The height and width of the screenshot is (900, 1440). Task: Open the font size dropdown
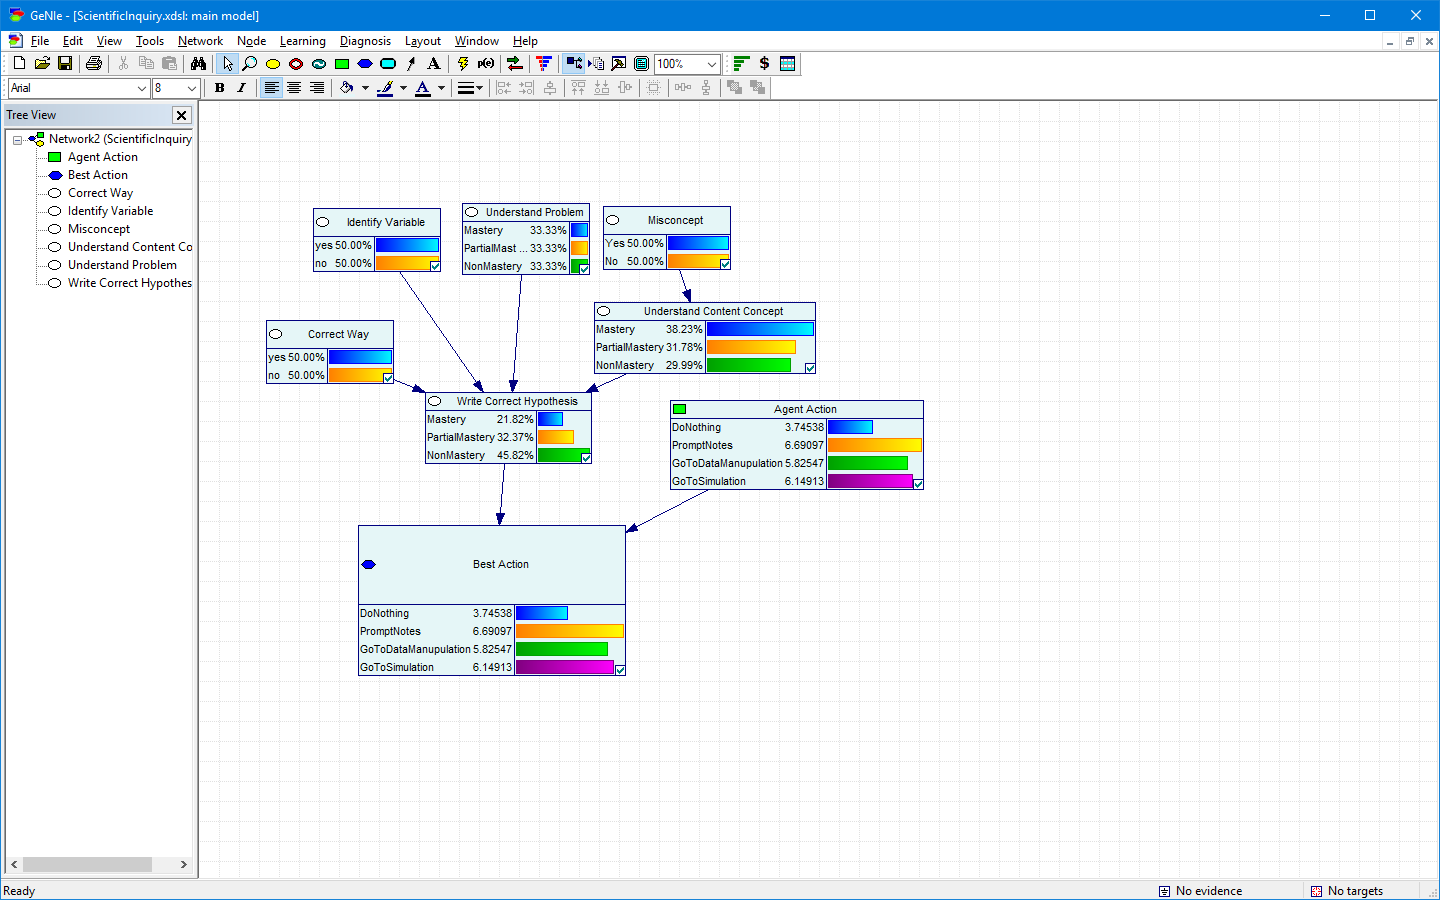tap(192, 88)
